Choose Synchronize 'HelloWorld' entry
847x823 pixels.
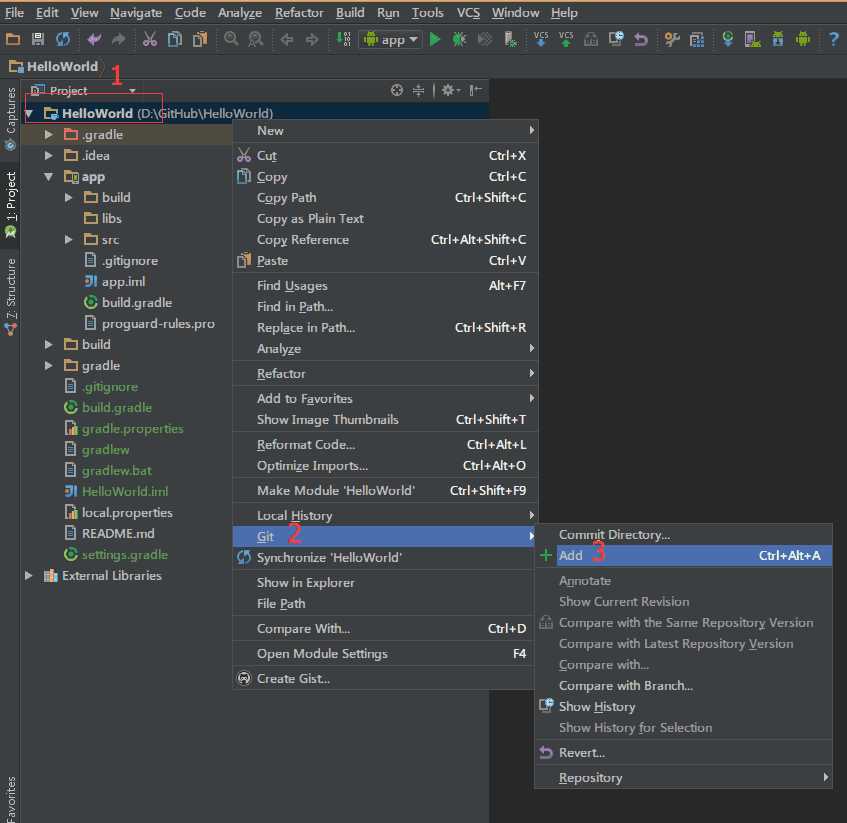click(385, 557)
